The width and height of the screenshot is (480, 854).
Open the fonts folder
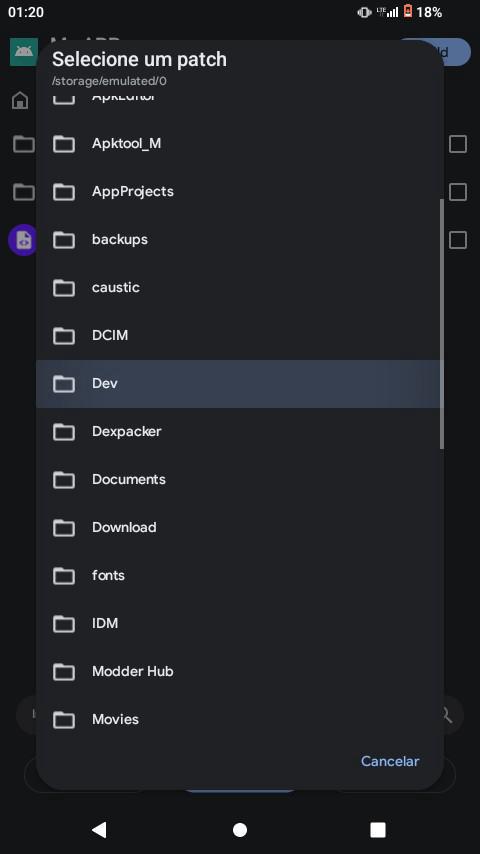point(240,575)
